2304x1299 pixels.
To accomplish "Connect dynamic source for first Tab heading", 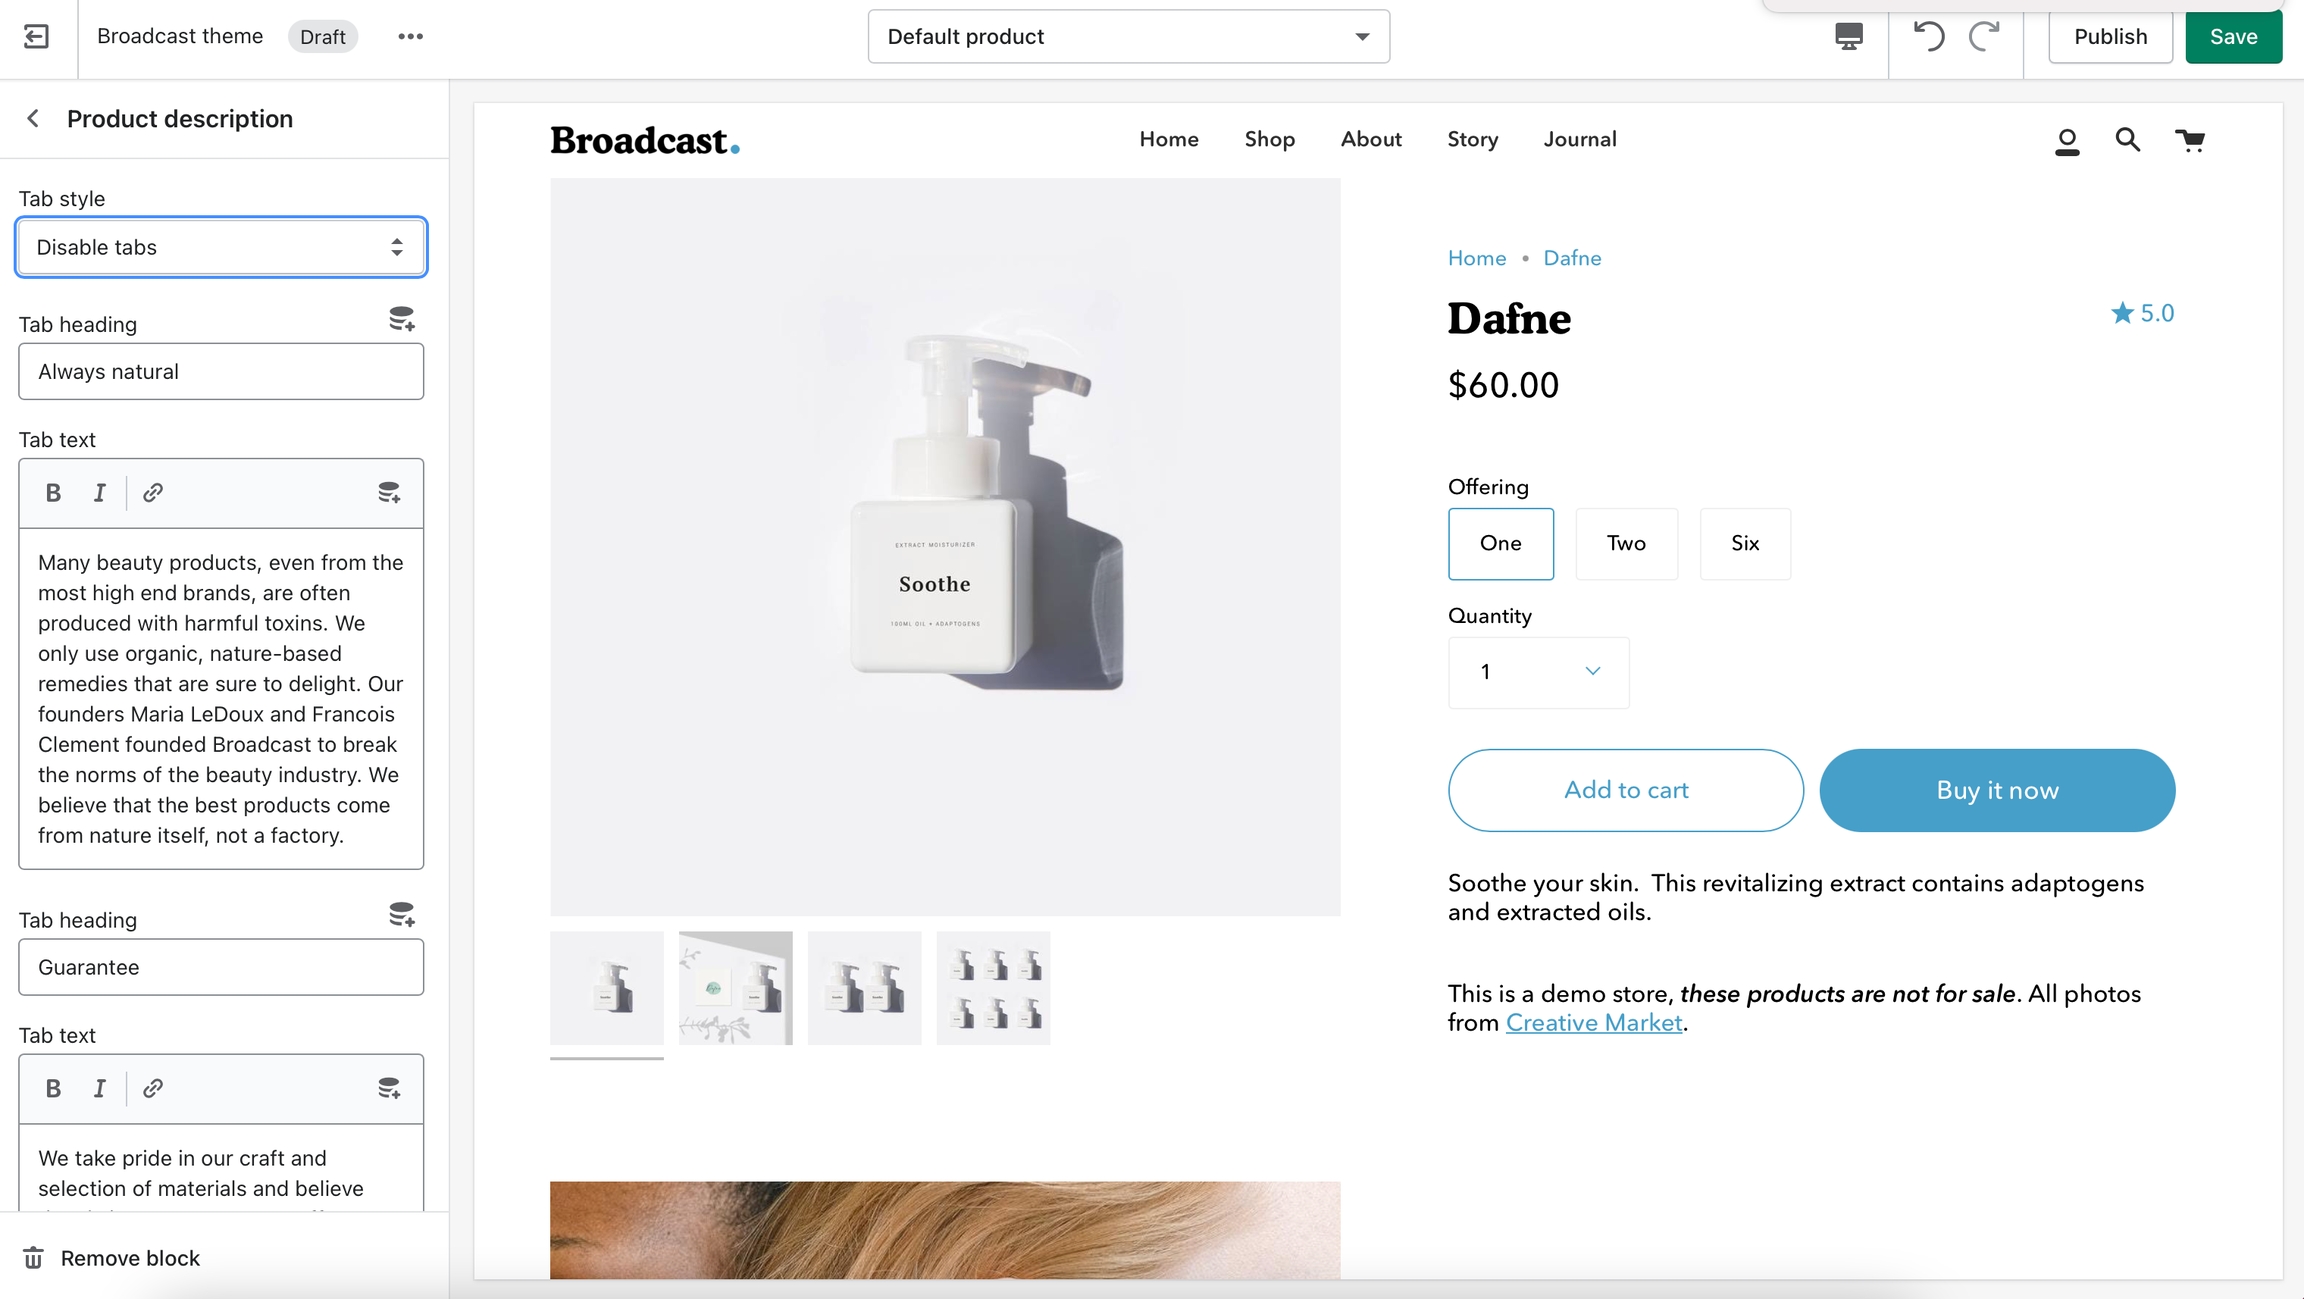I will (401, 320).
